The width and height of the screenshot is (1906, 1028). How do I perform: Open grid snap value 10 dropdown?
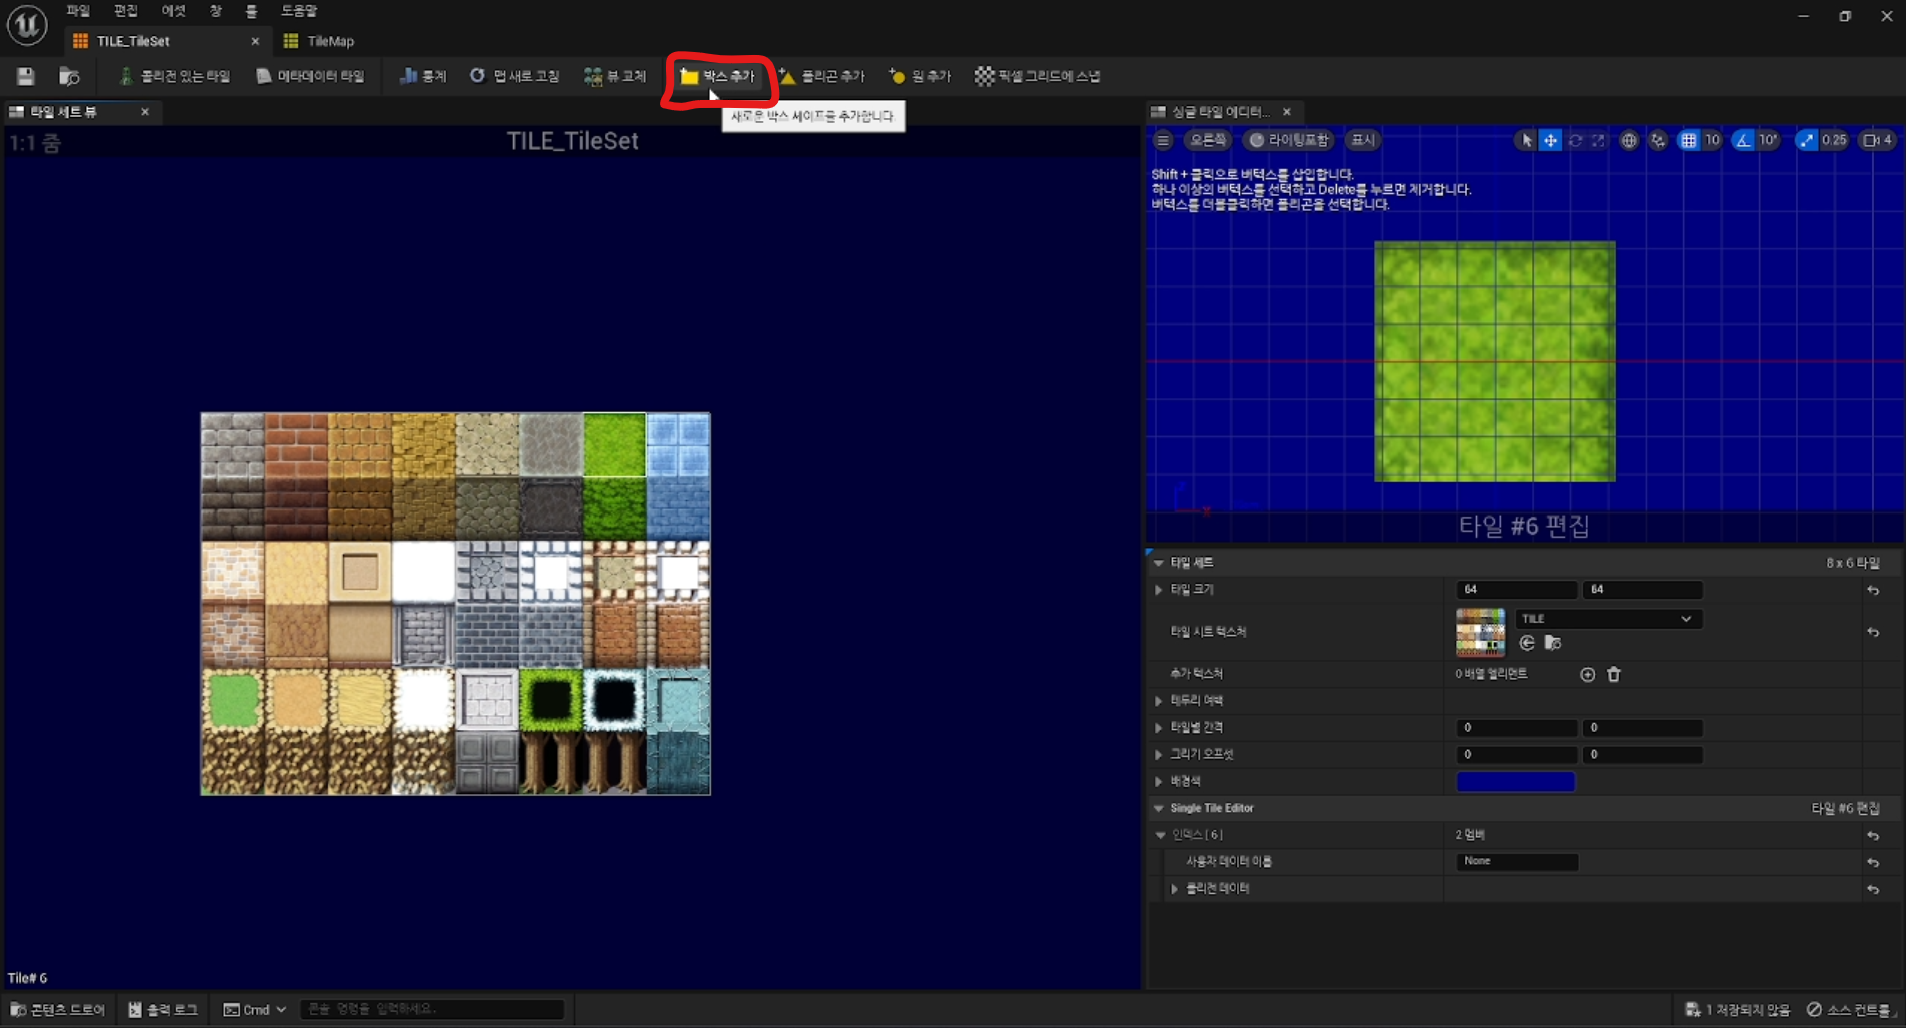1712,140
